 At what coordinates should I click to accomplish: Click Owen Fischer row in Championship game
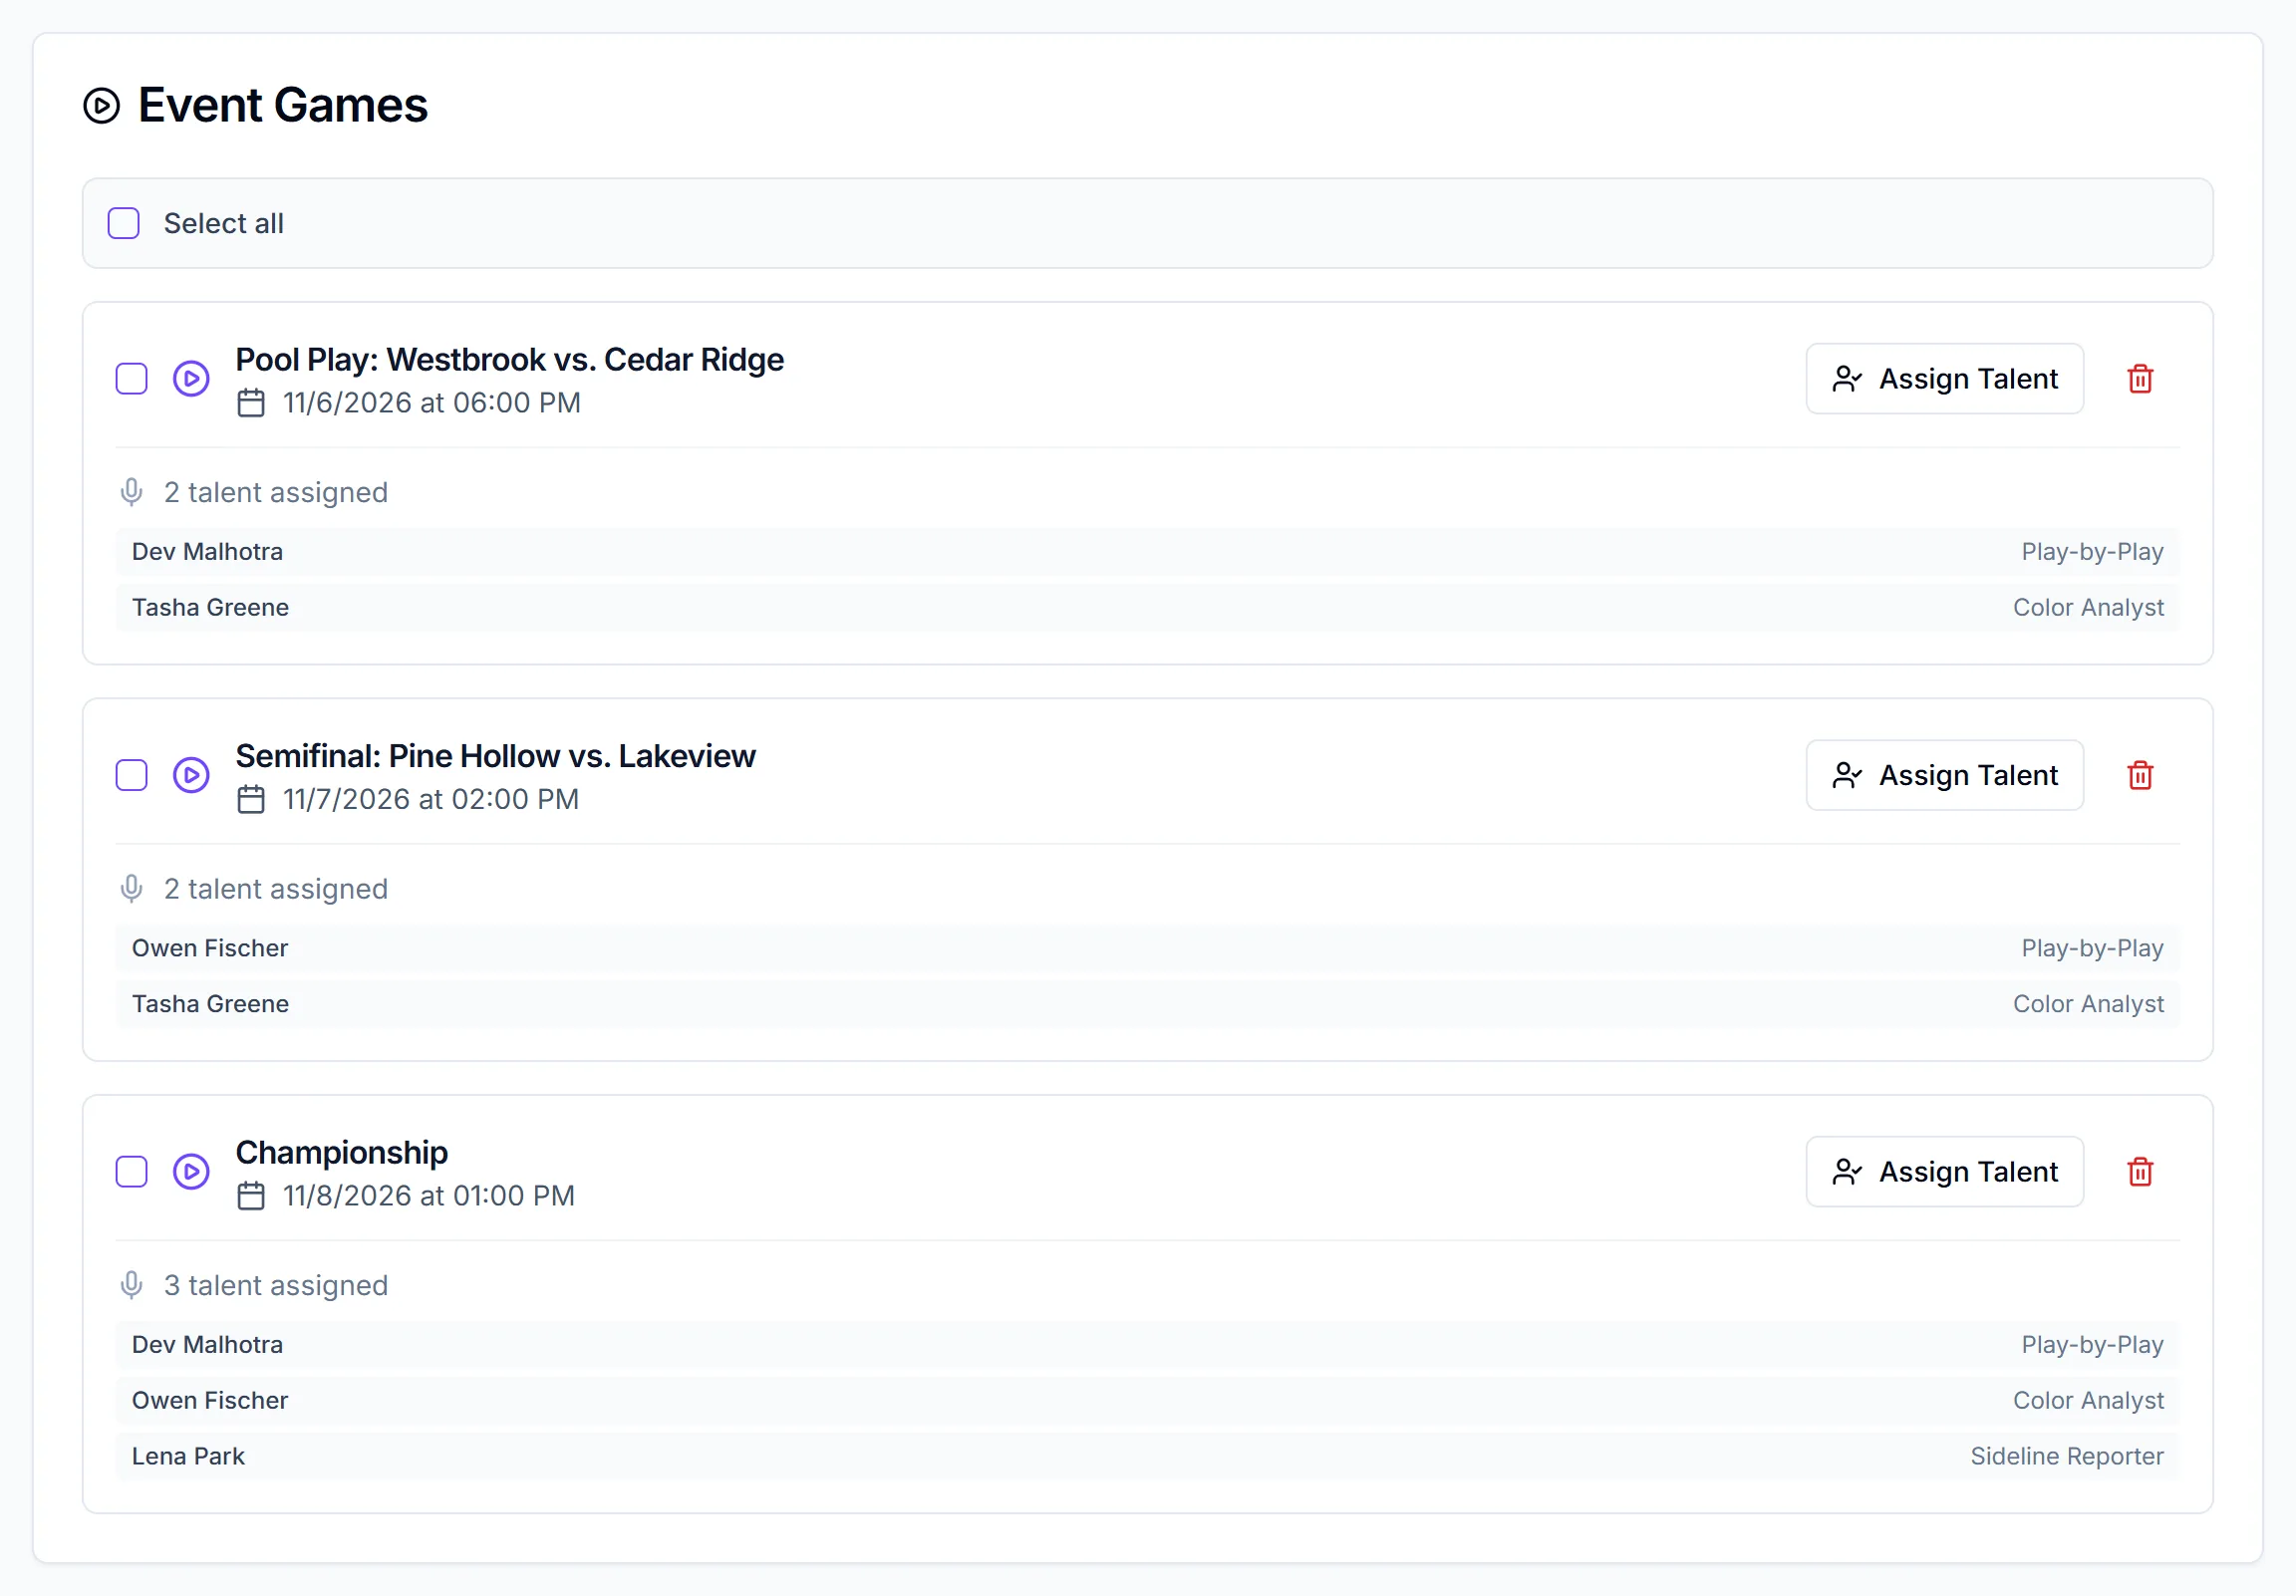(1147, 1400)
